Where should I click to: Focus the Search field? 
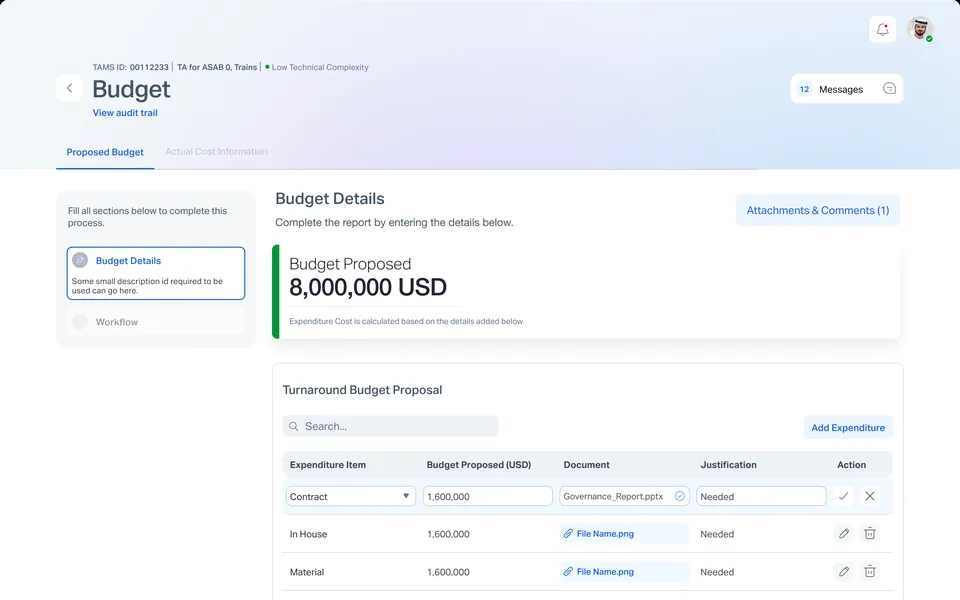390,426
